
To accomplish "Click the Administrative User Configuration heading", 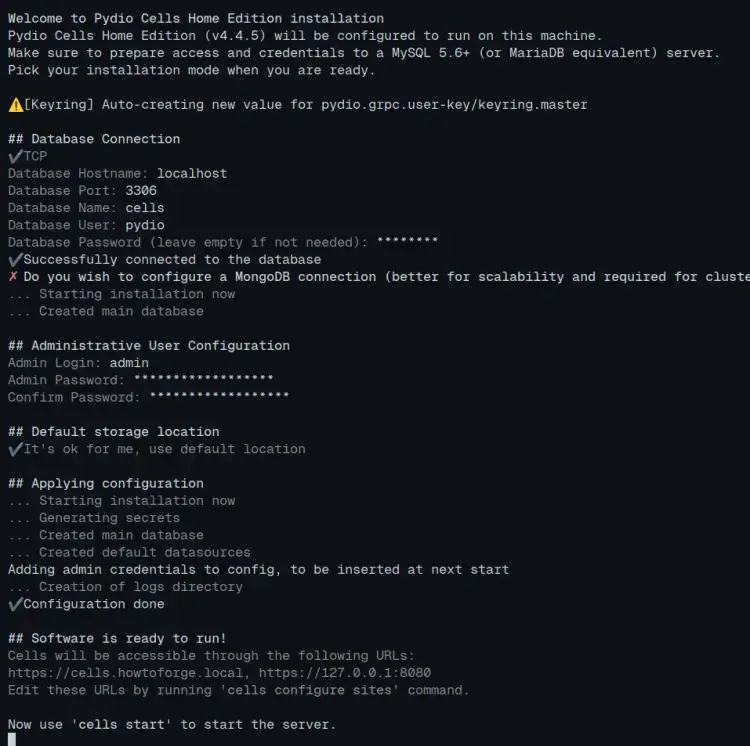I will point(149,346).
